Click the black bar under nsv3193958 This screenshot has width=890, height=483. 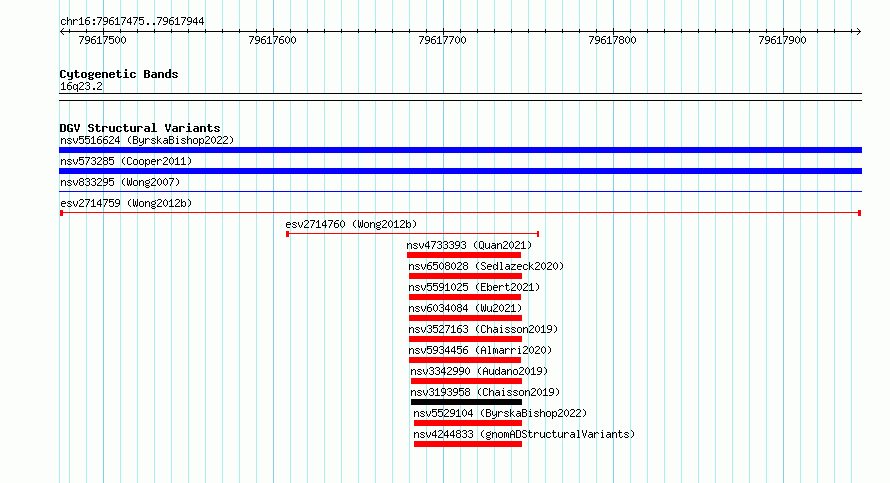pyautogui.click(x=466, y=402)
